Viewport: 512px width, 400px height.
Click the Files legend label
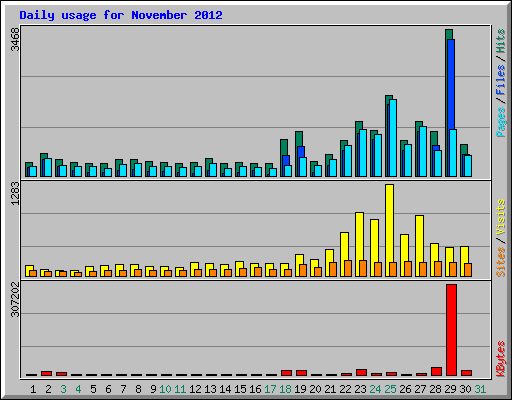click(x=501, y=79)
